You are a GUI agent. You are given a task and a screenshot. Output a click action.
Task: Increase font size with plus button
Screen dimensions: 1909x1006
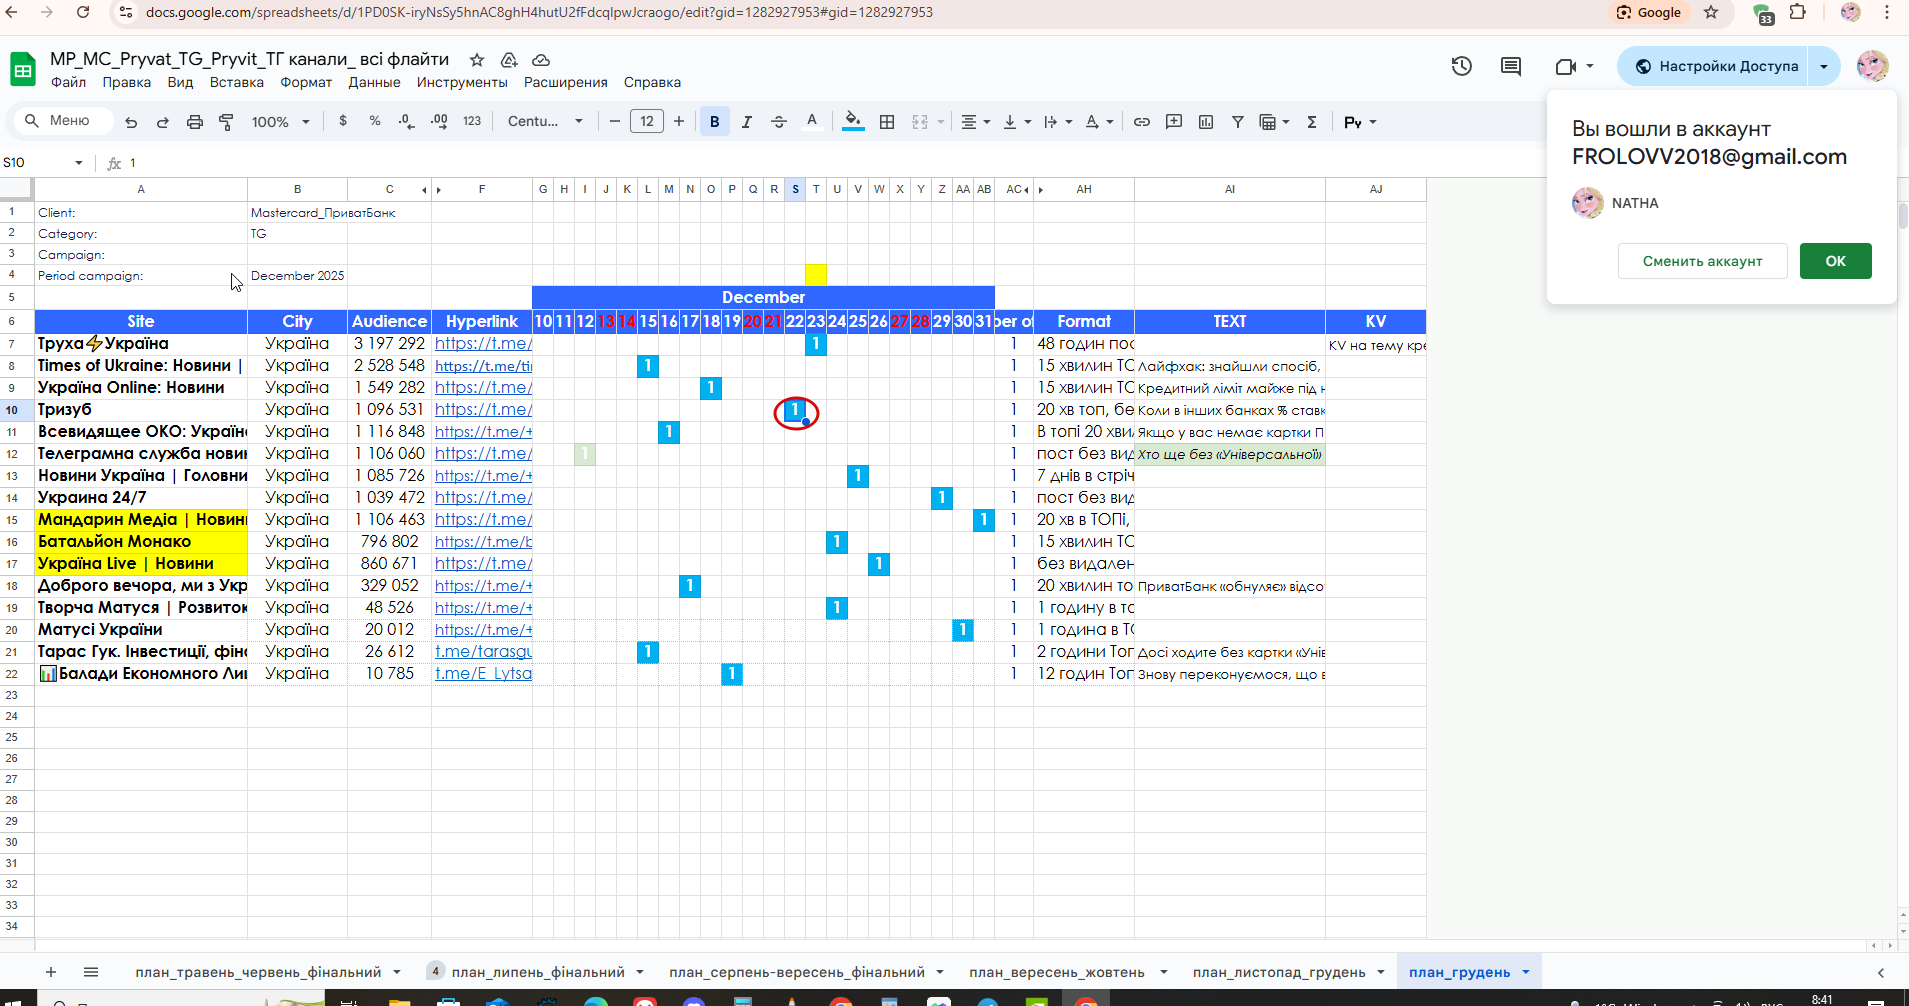(x=679, y=121)
